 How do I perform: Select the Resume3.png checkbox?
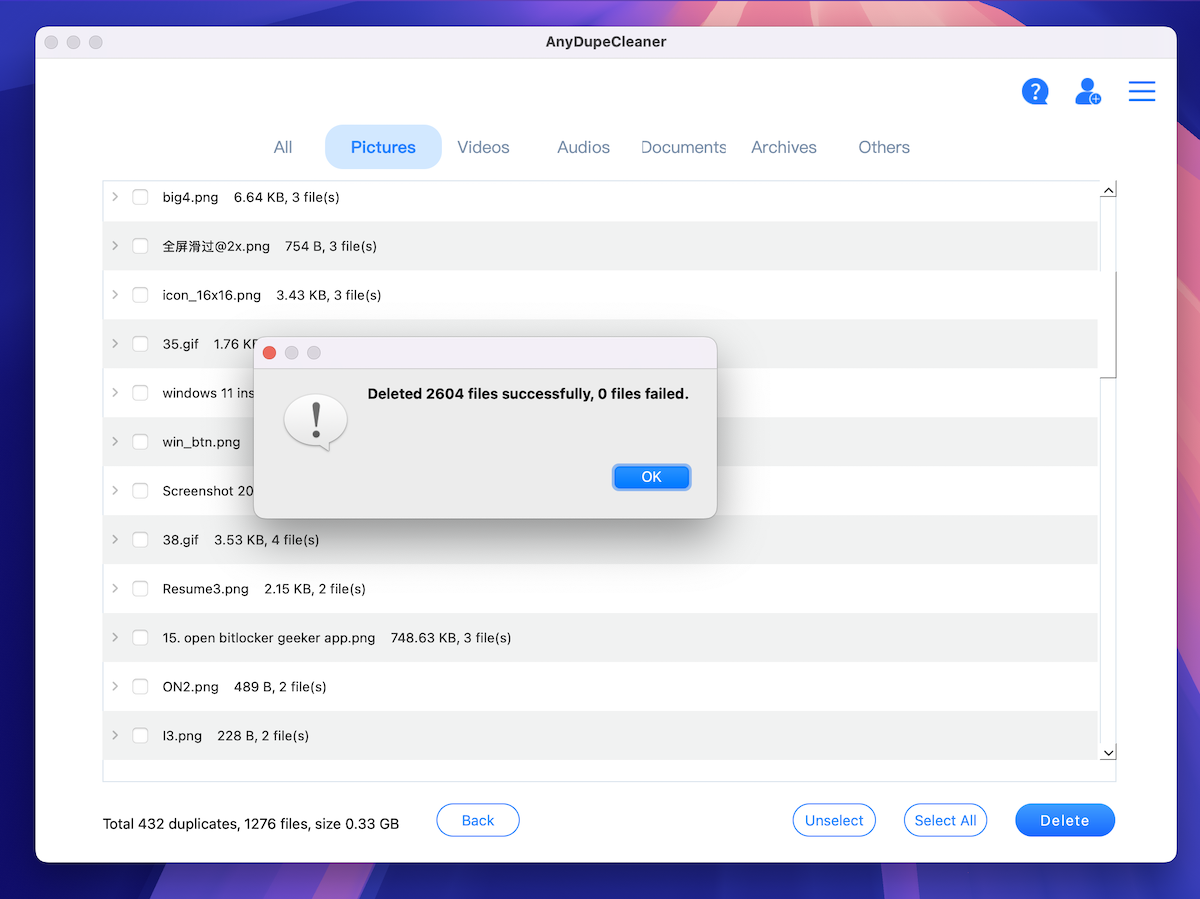pyautogui.click(x=140, y=589)
